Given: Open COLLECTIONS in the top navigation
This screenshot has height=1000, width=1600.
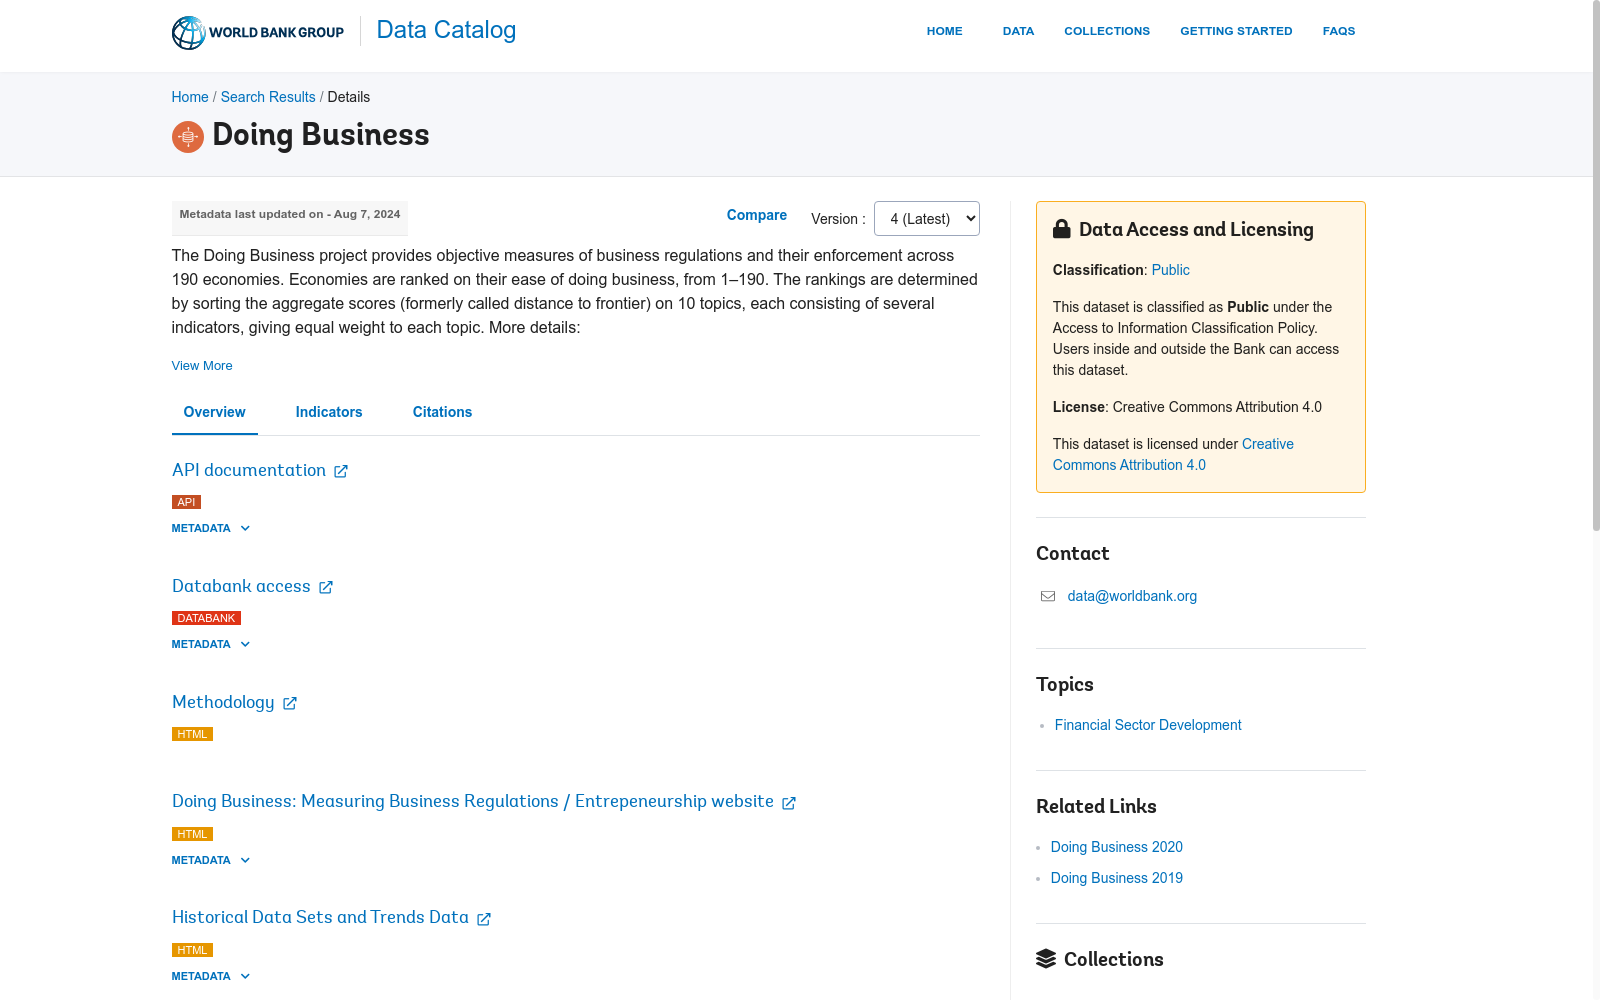Looking at the screenshot, I should coord(1107,31).
